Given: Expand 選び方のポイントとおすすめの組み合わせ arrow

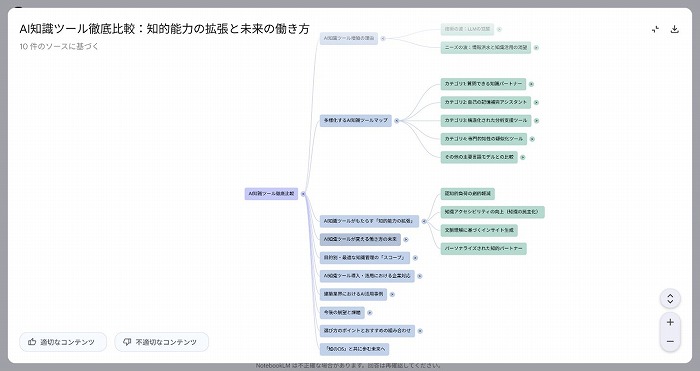Looking at the screenshot, I should click(x=420, y=331).
